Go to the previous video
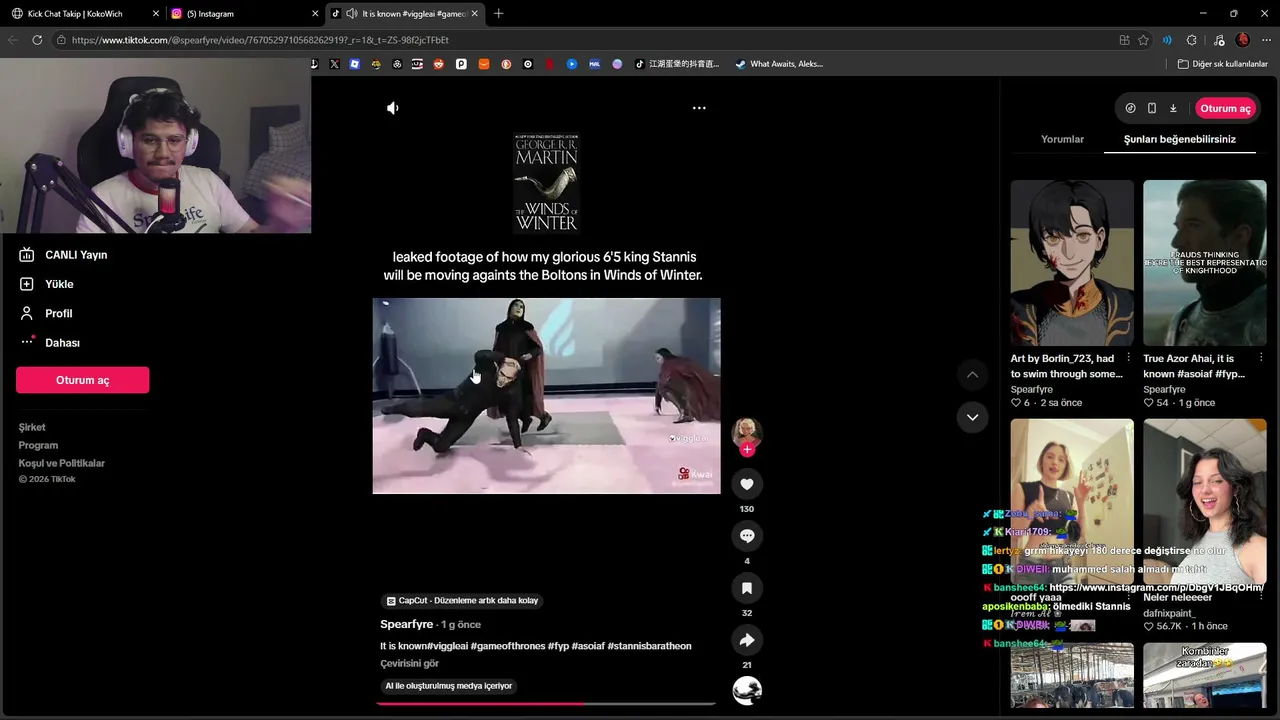The height and width of the screenshot is (720, 1280). (x=972, y=375)
